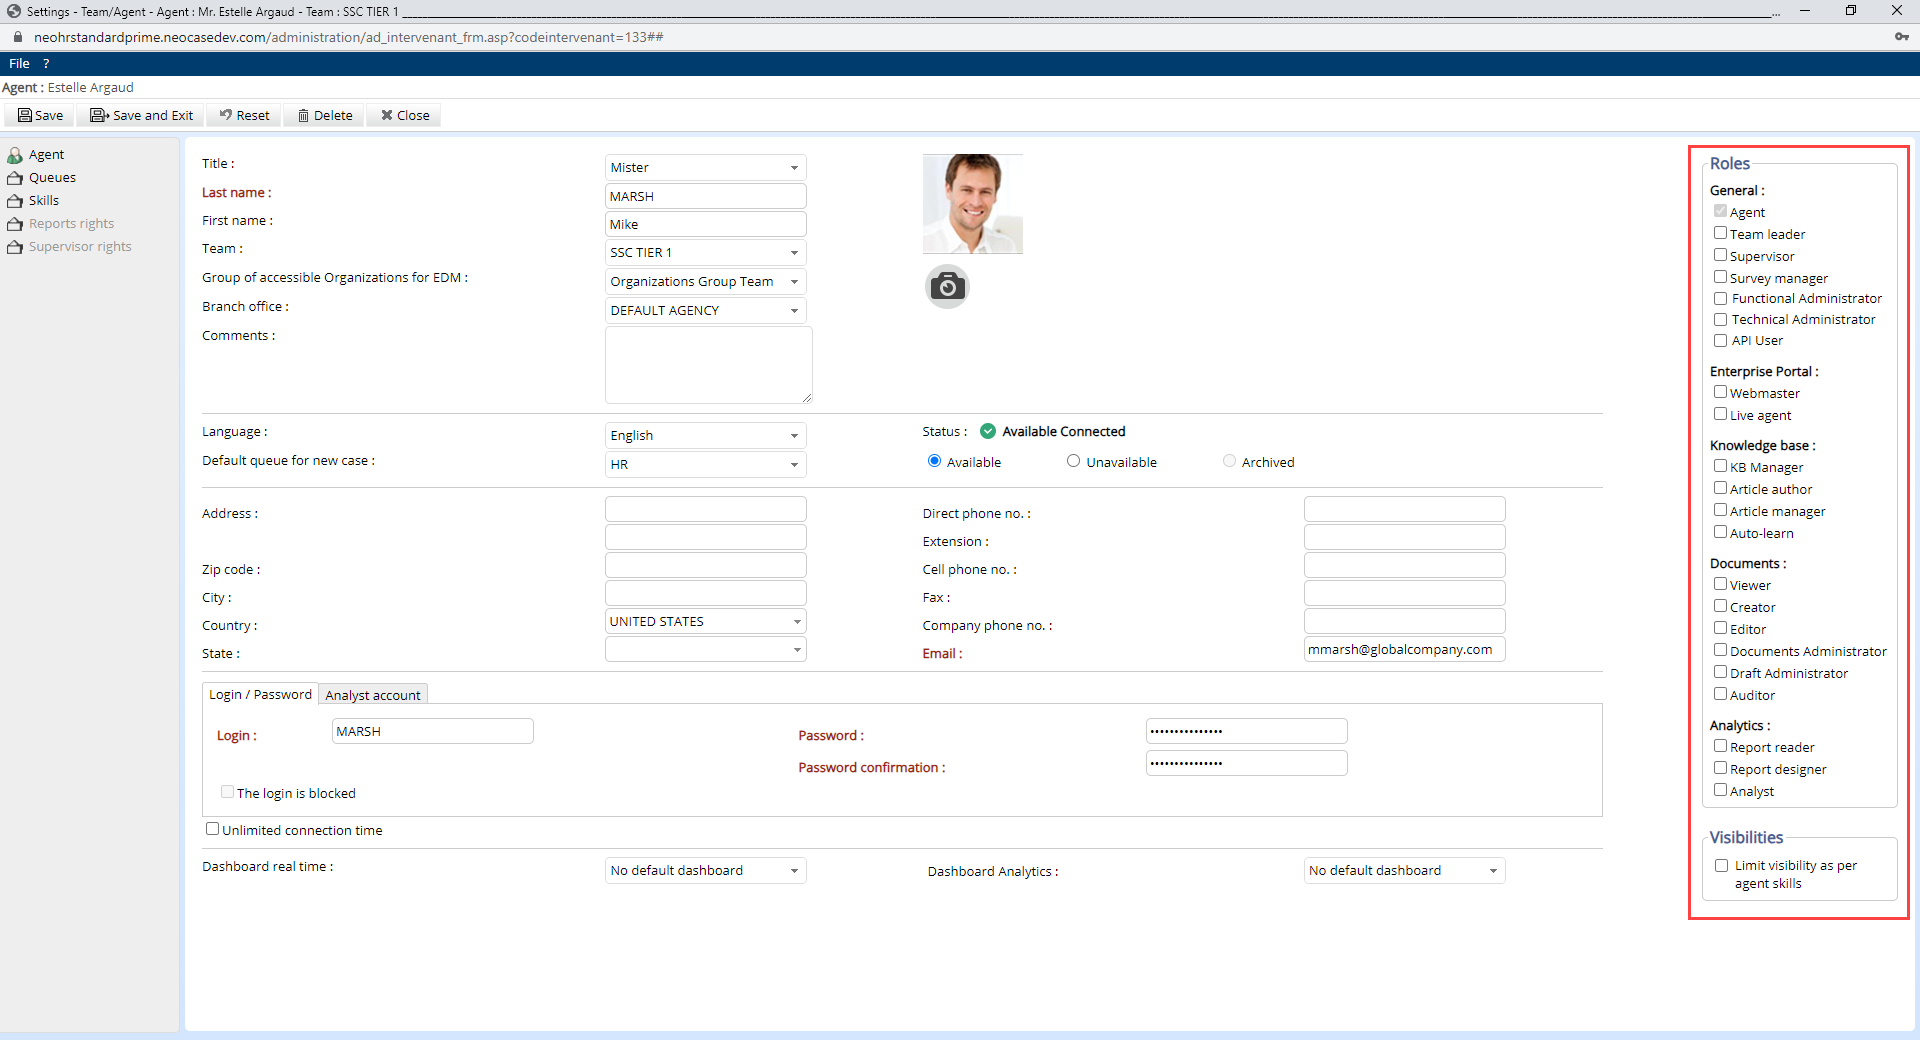Open Reports rights settings
Image resolution: width=1920 pixels, height=1040 pixels.
[71, 223]
